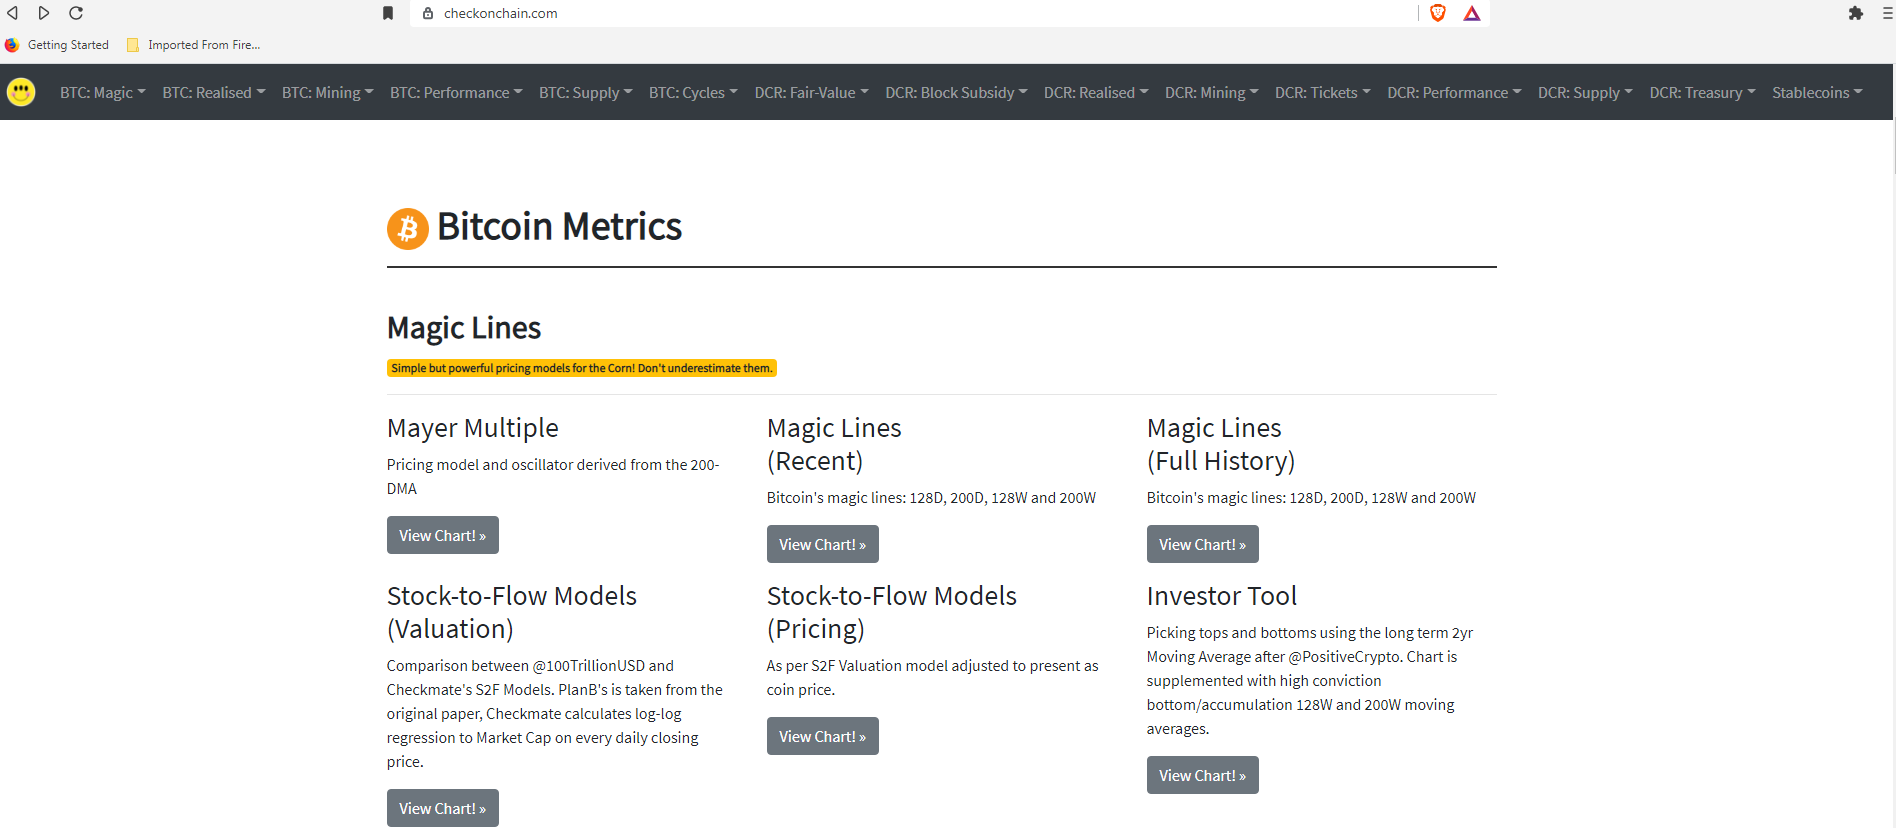1896x828 pixels.
Task: Click the Magic Lines (Recent) card heading
Action: (834, 444)
